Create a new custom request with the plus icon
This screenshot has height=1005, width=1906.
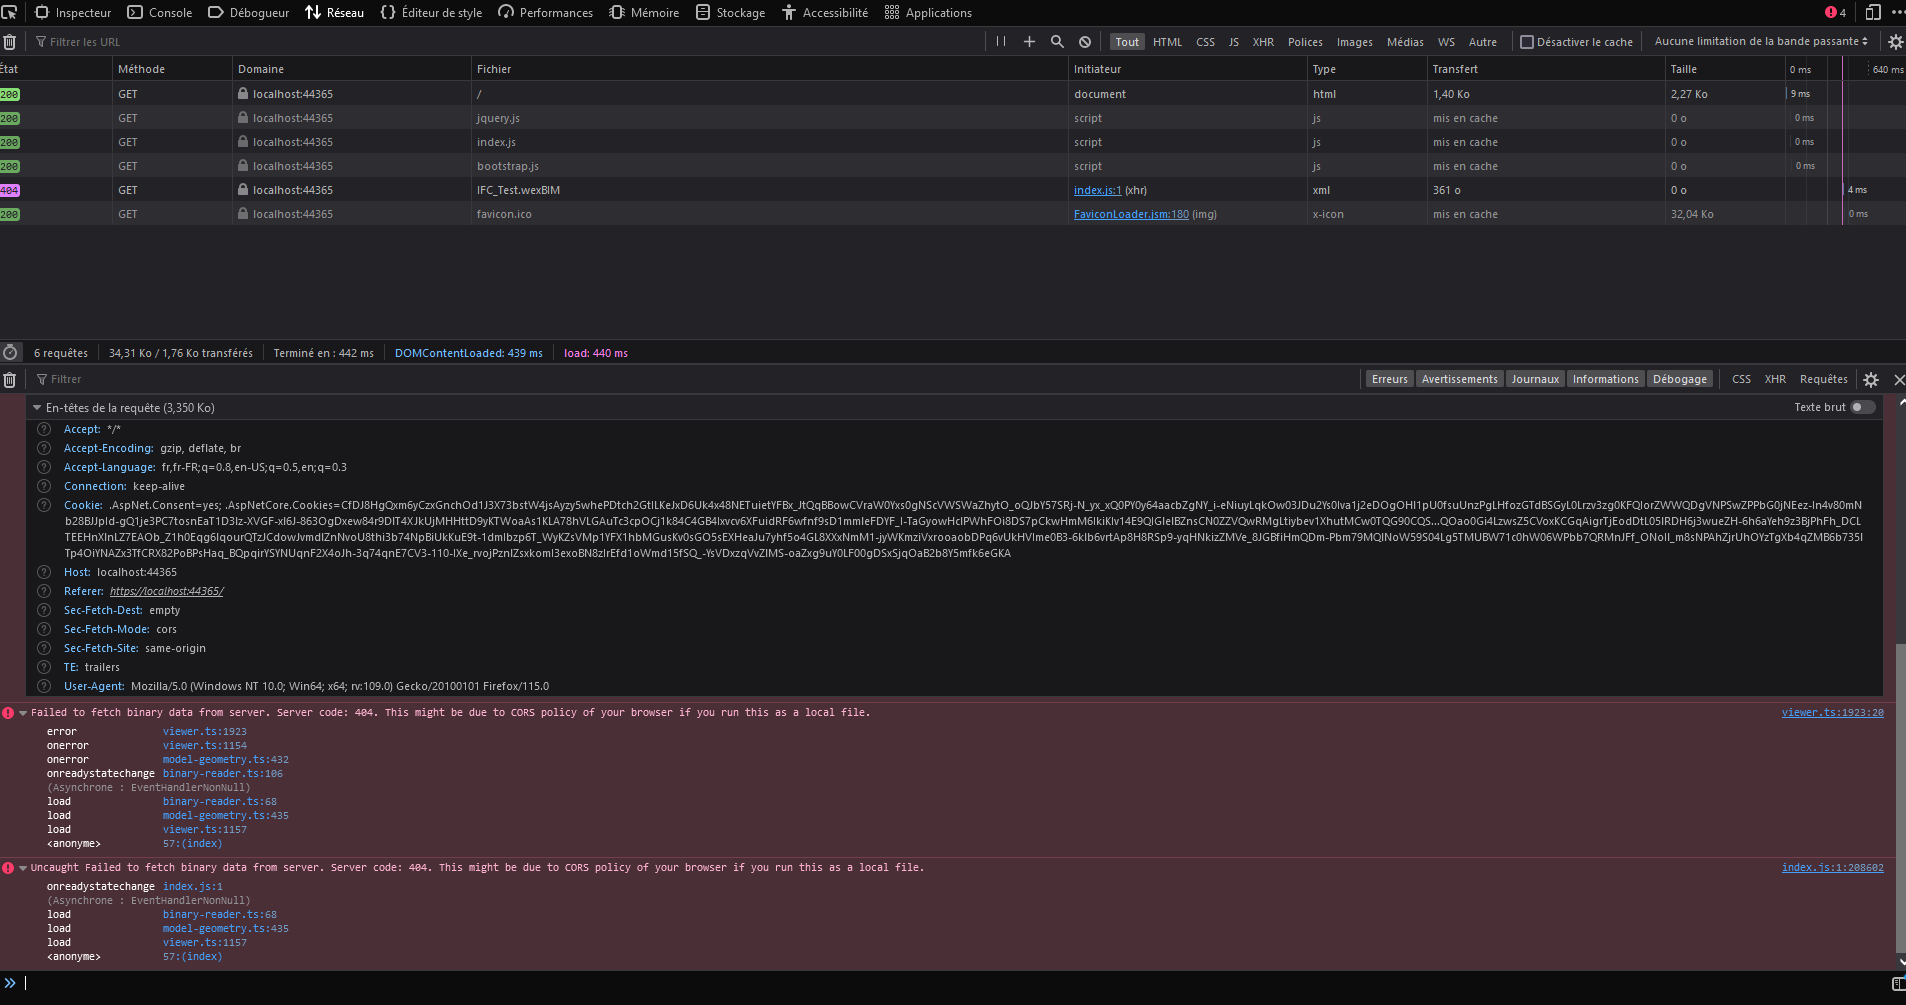[x=1029, y=41]
